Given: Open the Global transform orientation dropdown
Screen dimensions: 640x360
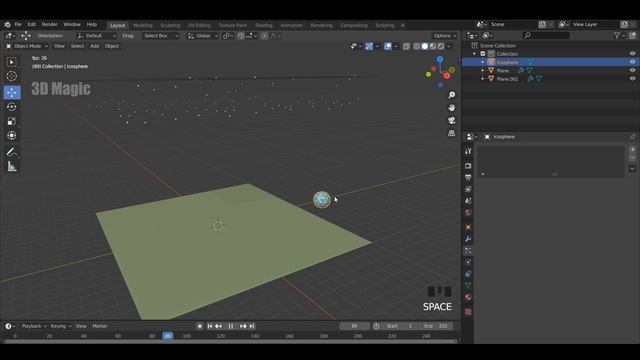Looking at the screenshot, I should click(203, 36).
